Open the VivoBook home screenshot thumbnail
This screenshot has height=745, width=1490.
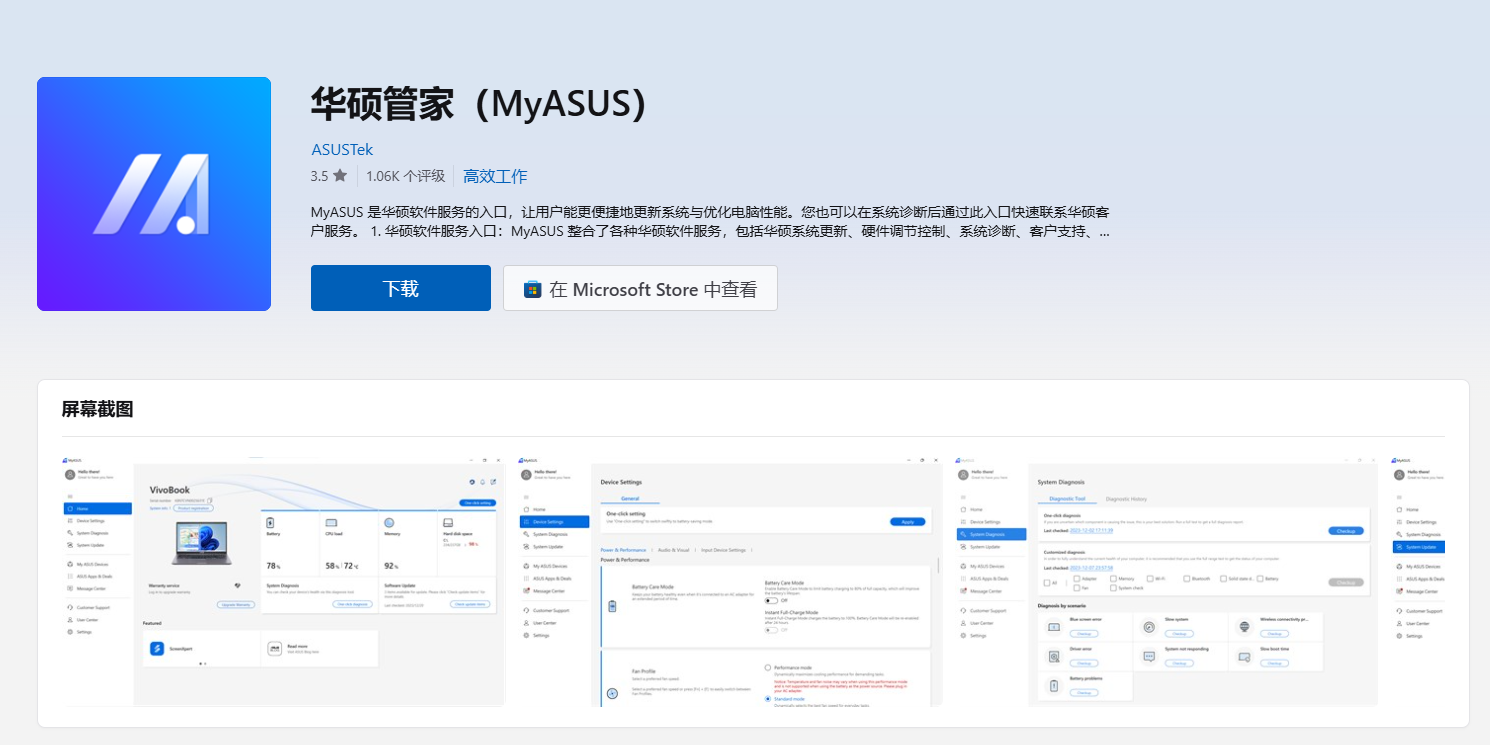(x=284, y=580)
